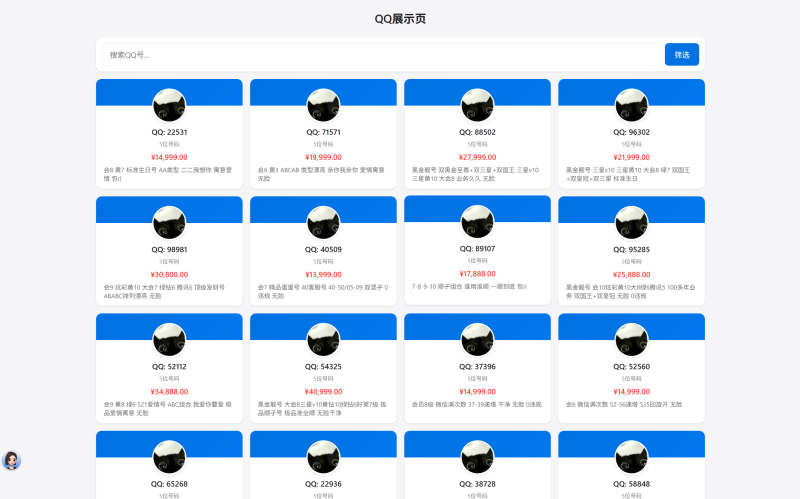800x499 pixels.
Task: Select the text QQ: 22936
Action: click(x=323, y=484)
